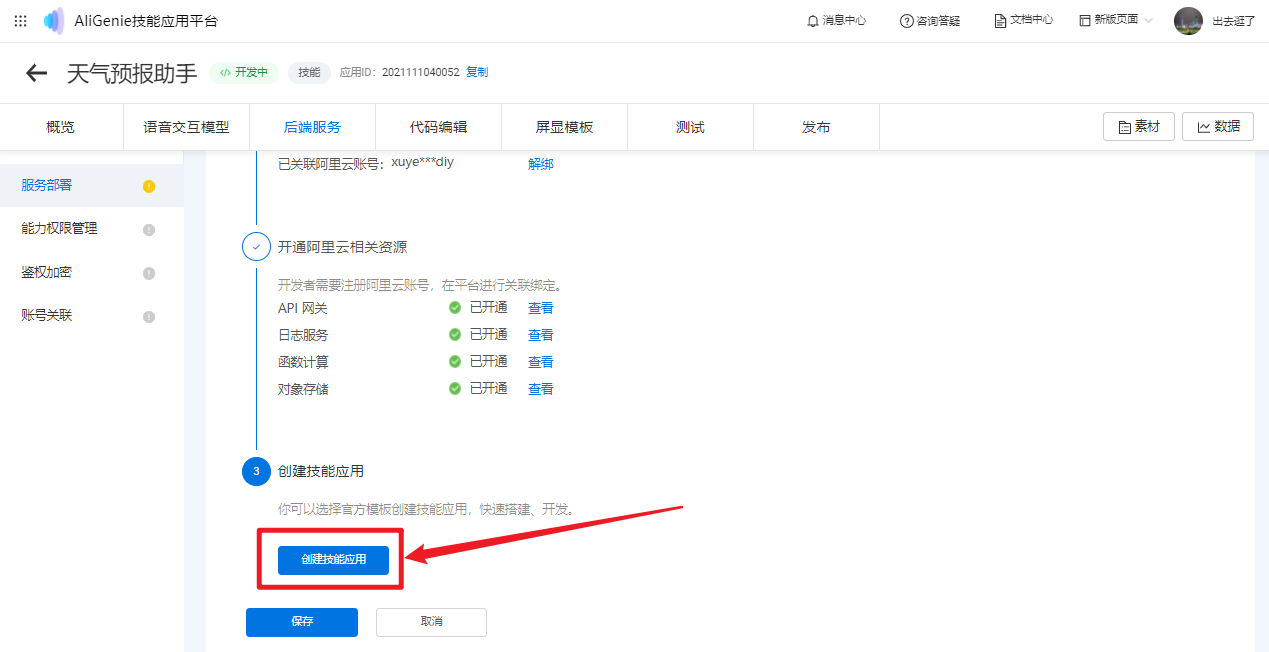Click green check icon of 函数计算
Viewport: 1269px width, 652px height.
[455, 362]
